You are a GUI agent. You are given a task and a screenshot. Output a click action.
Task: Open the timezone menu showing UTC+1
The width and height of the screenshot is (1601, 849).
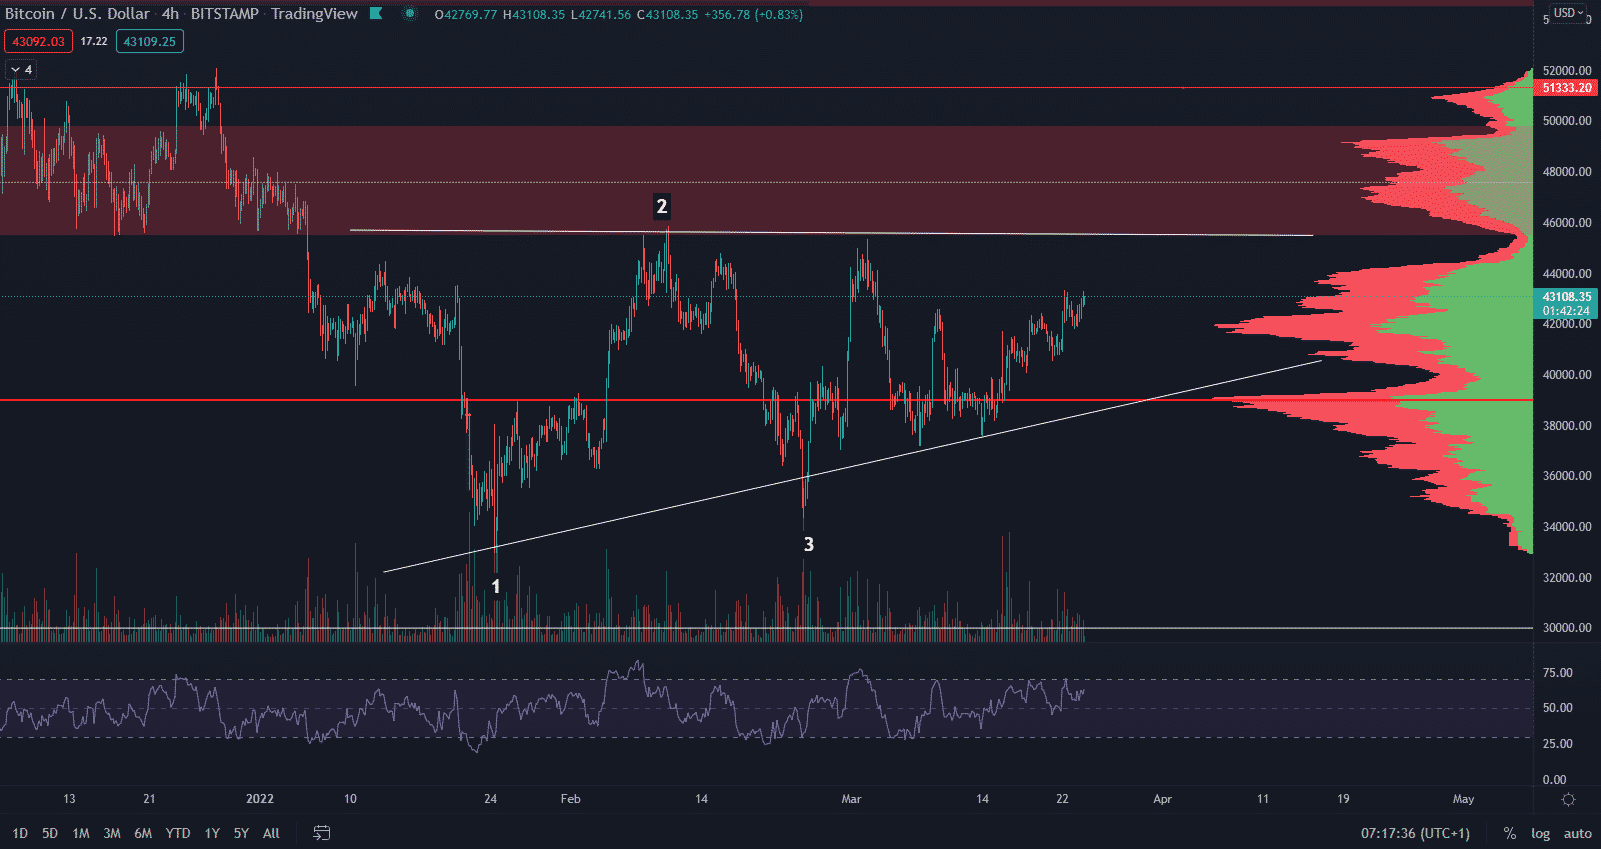1415,833
